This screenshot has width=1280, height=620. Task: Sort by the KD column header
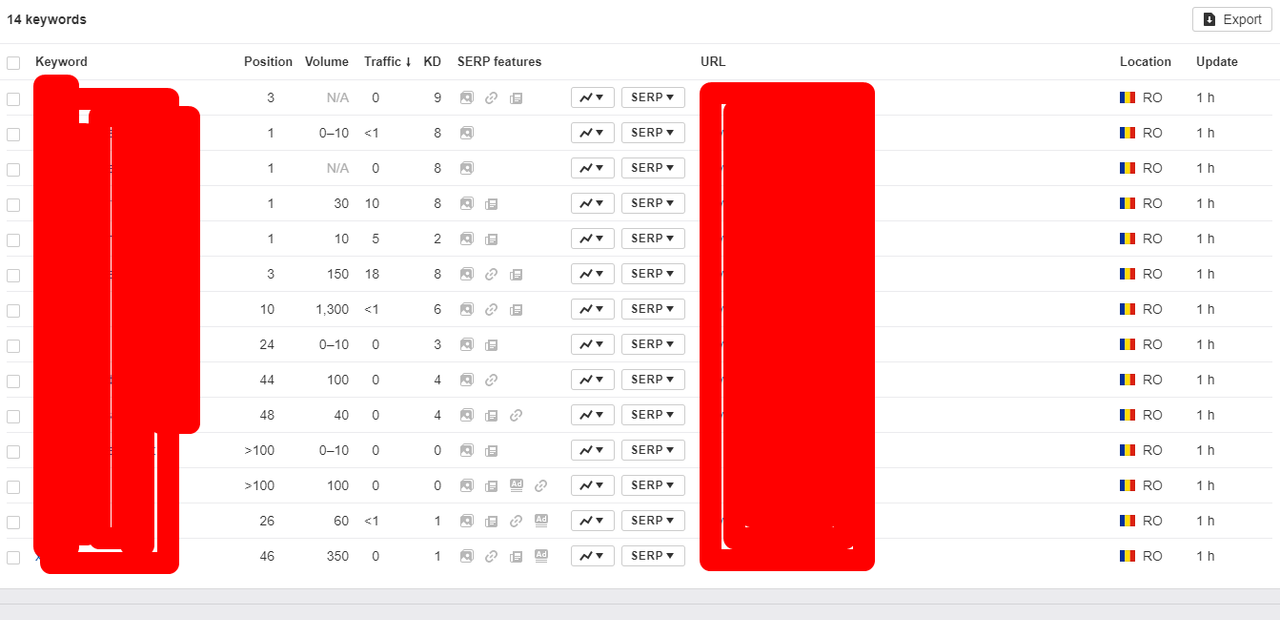(432, 62)
